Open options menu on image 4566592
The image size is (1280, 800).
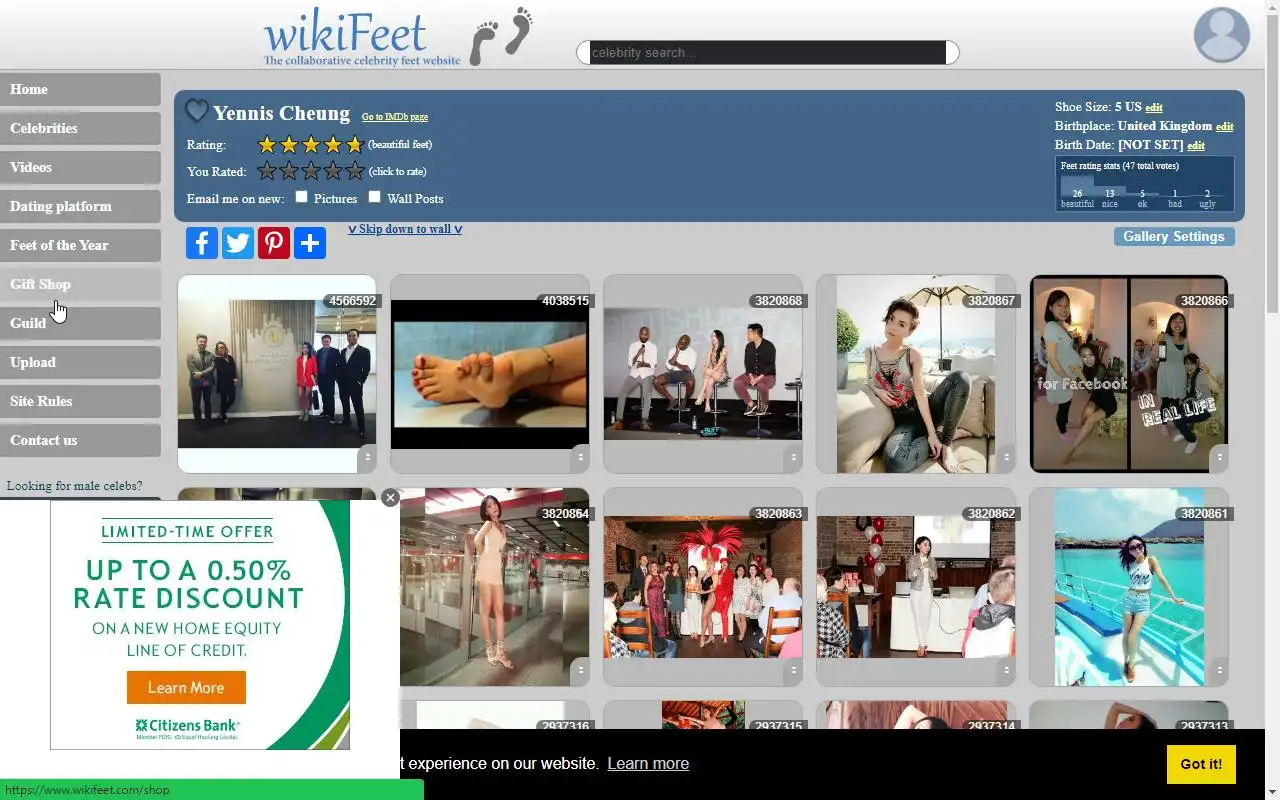pos(367,457)
